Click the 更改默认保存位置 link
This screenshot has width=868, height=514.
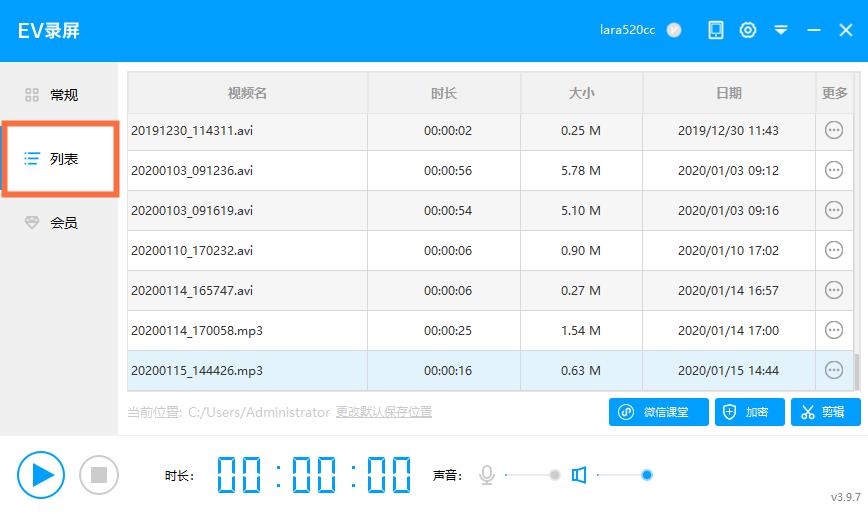point(384,412)
